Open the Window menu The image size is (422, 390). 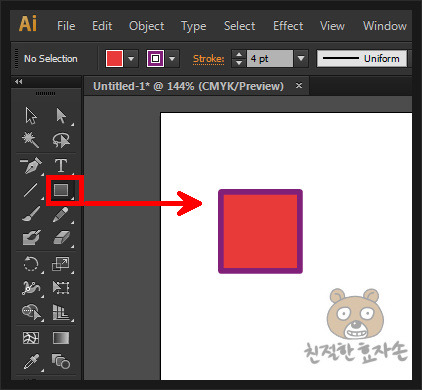pyautogui.click(x=385, y=26)
